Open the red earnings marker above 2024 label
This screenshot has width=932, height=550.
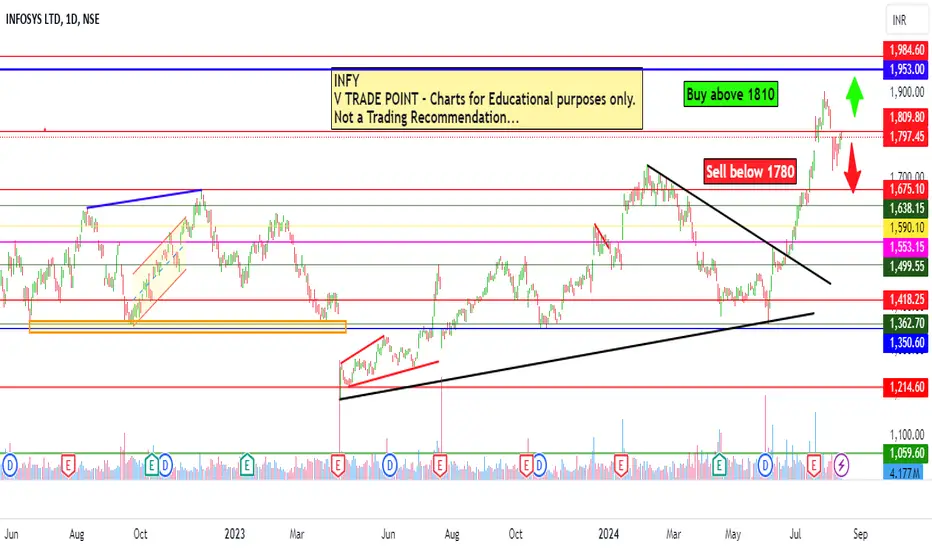click(x=621, y=465)
